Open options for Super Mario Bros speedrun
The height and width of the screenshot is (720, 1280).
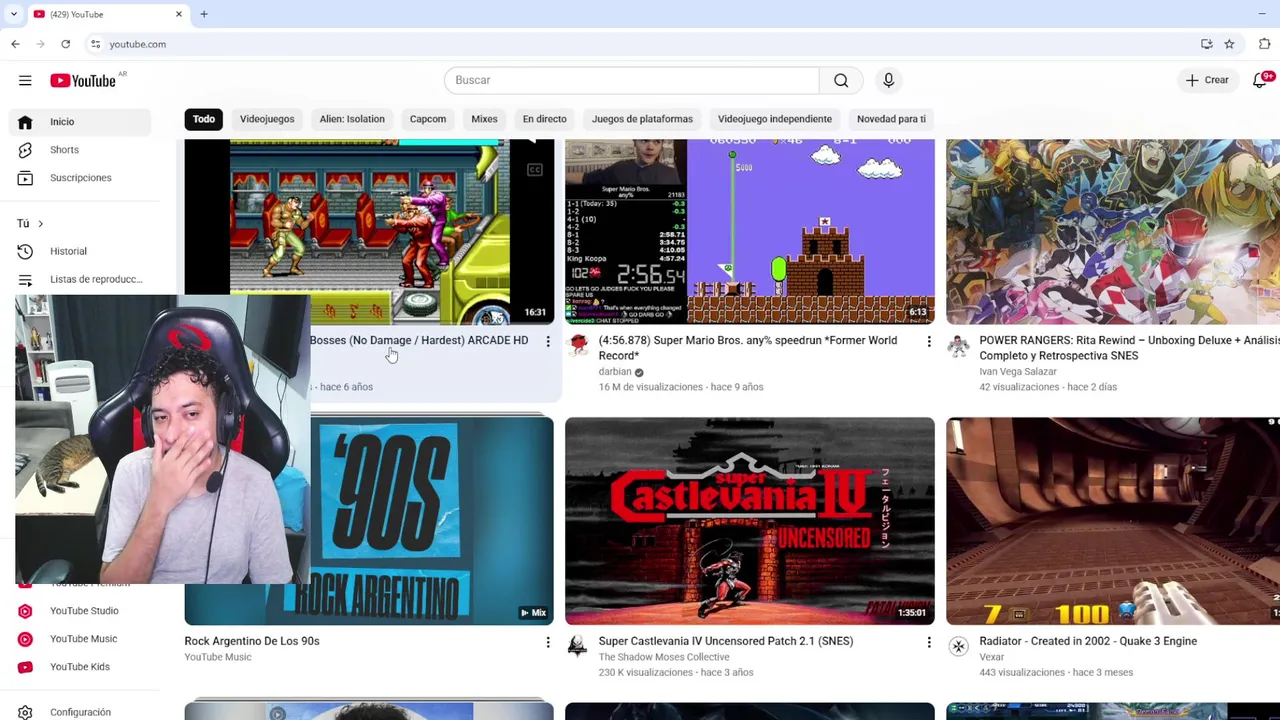[x=929, y=342]
